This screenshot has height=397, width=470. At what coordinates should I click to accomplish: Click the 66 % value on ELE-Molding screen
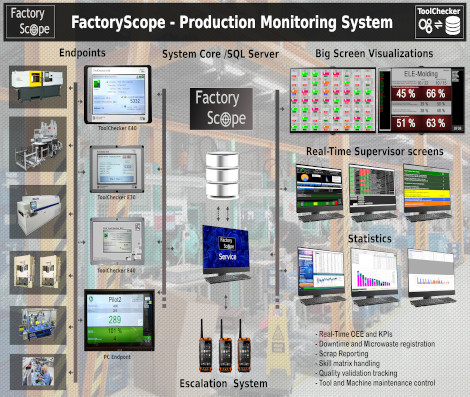435,94
